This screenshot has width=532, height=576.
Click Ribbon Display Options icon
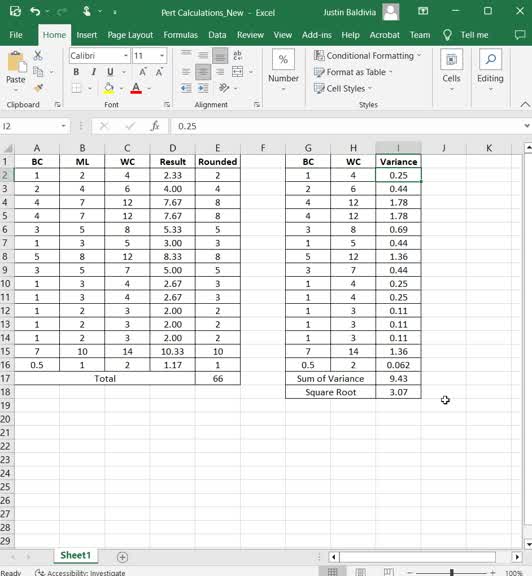coord(423,11)
